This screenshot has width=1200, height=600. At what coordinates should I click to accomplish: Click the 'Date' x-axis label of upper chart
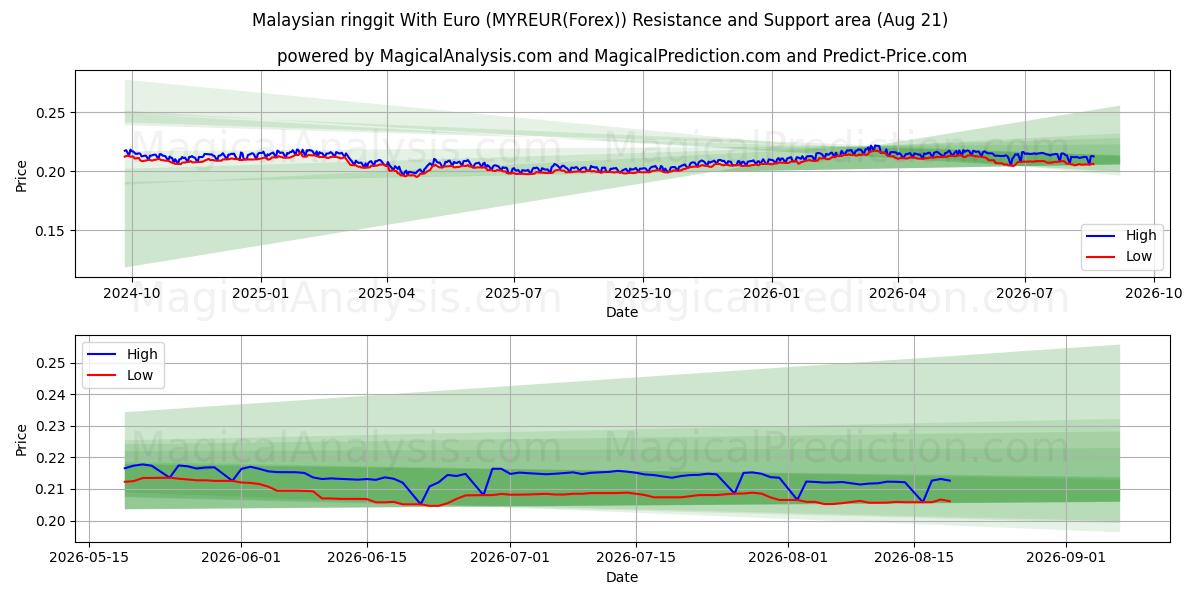tap(622, 312)
